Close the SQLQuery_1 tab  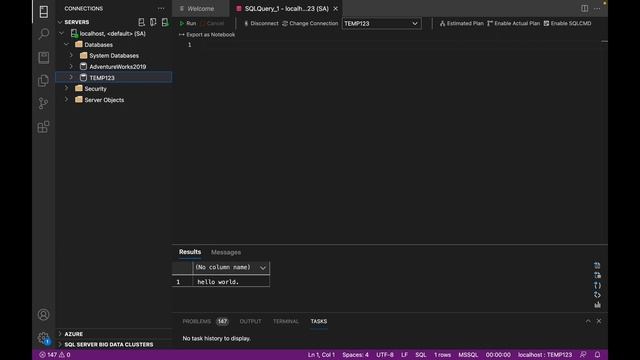point(336,8)
